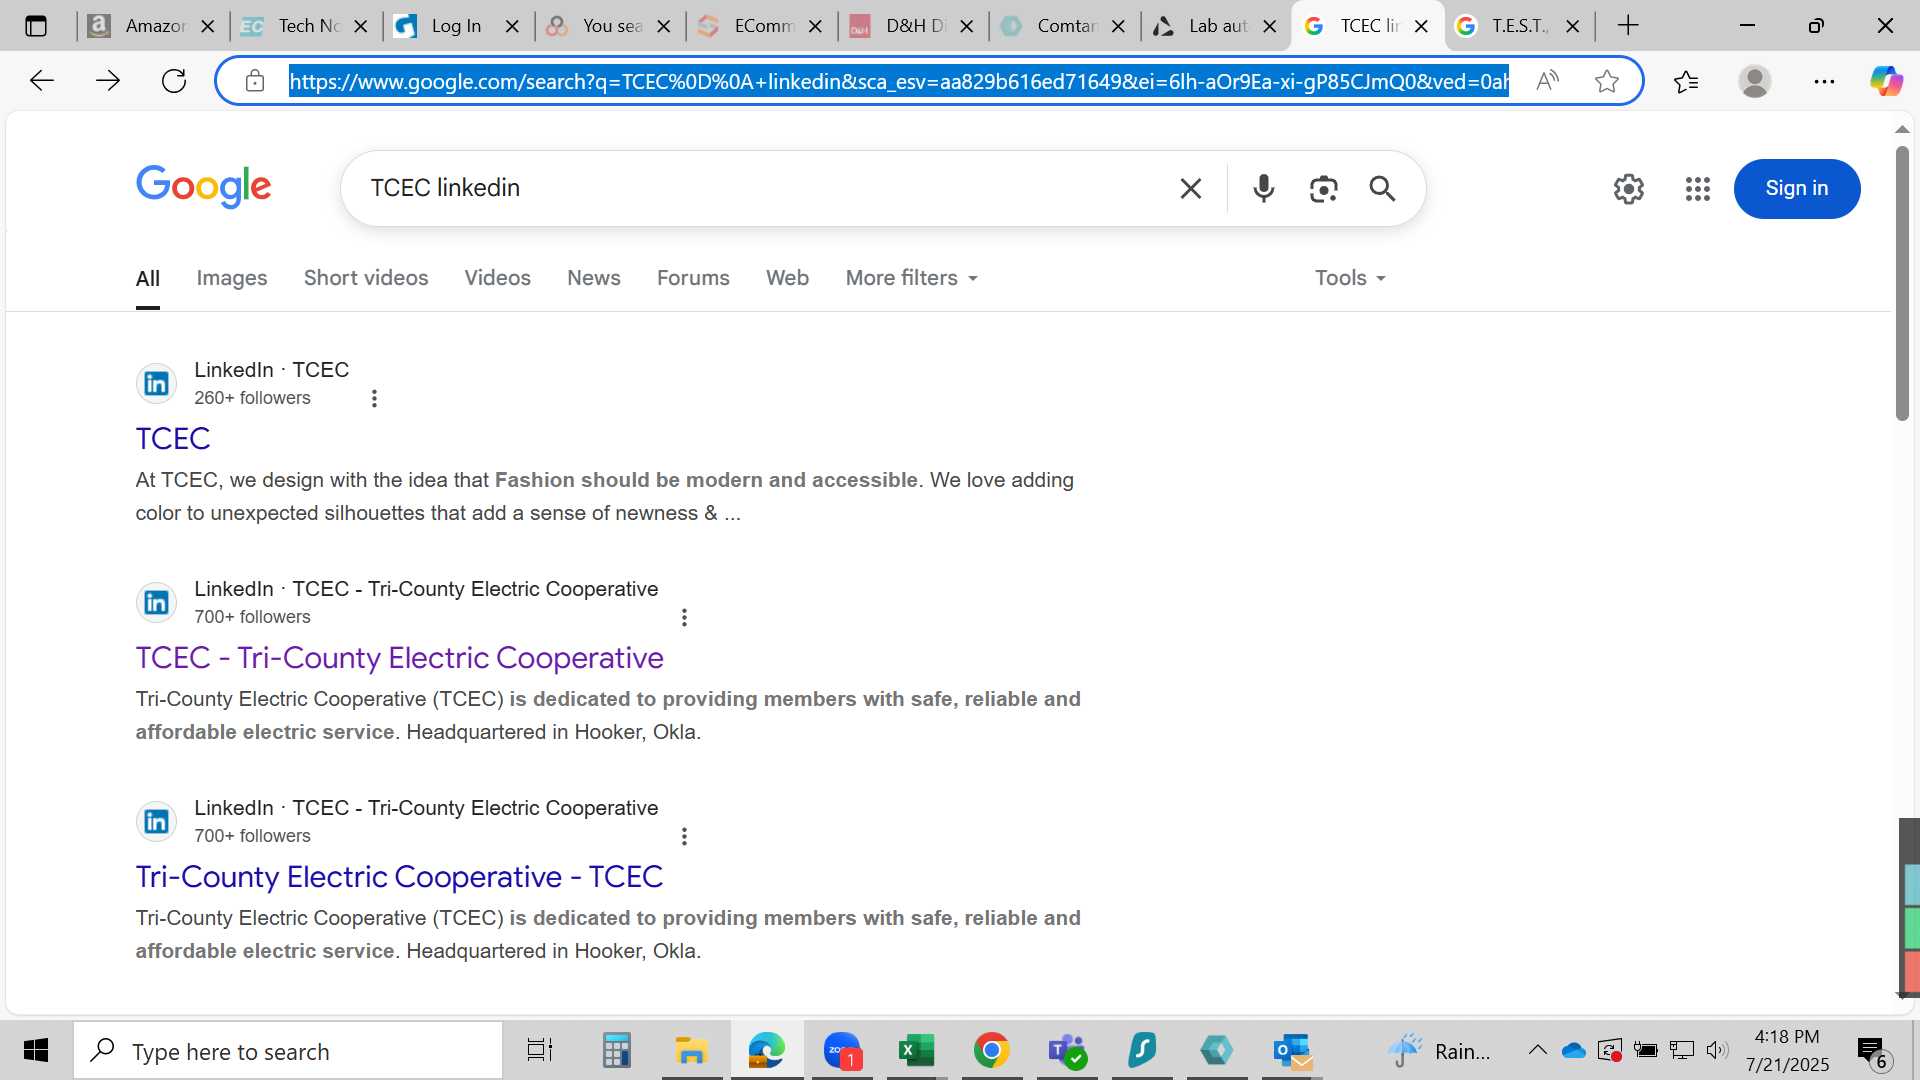This screenshot has height=1080, width=1920.
Task: Open more options for third result, Tri-County Electric
Action: pyautogui.click(x=684, y=836)
